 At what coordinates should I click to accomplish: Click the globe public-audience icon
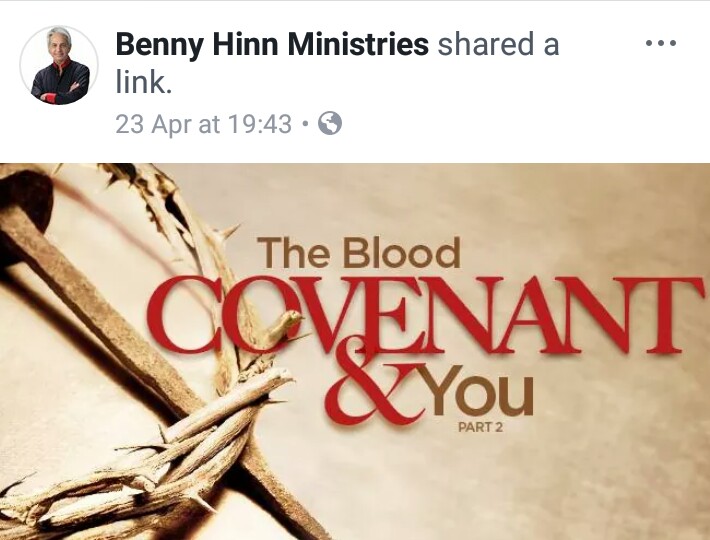click(x=330, y=123)
